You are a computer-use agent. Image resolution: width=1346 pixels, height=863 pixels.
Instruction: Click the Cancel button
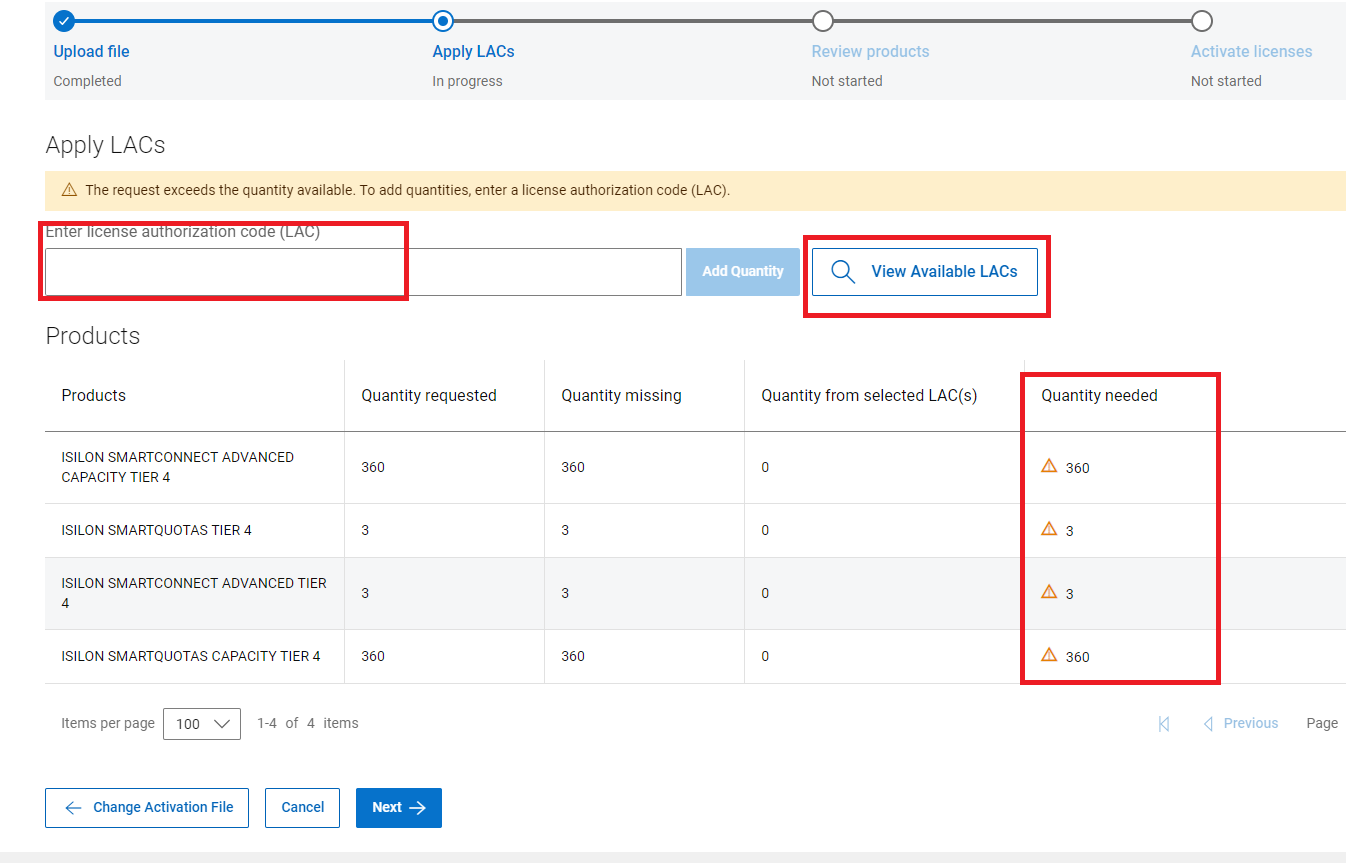pos(302,808)
